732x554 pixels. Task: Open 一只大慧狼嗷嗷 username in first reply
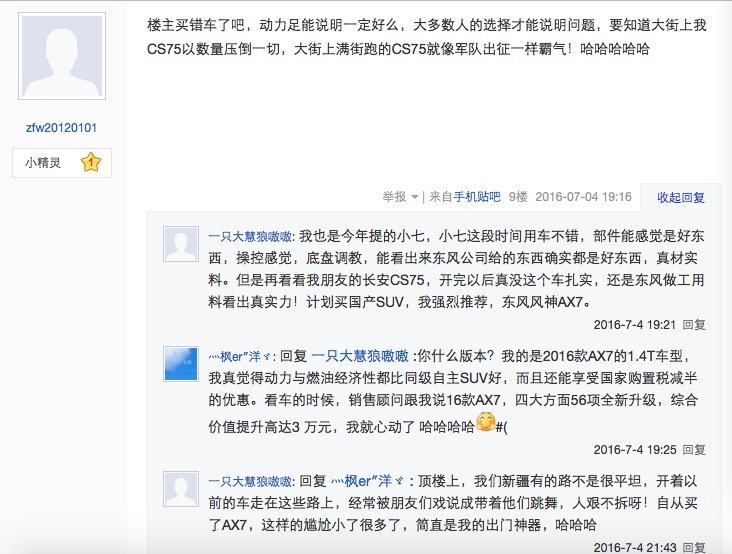click(250, 237)
